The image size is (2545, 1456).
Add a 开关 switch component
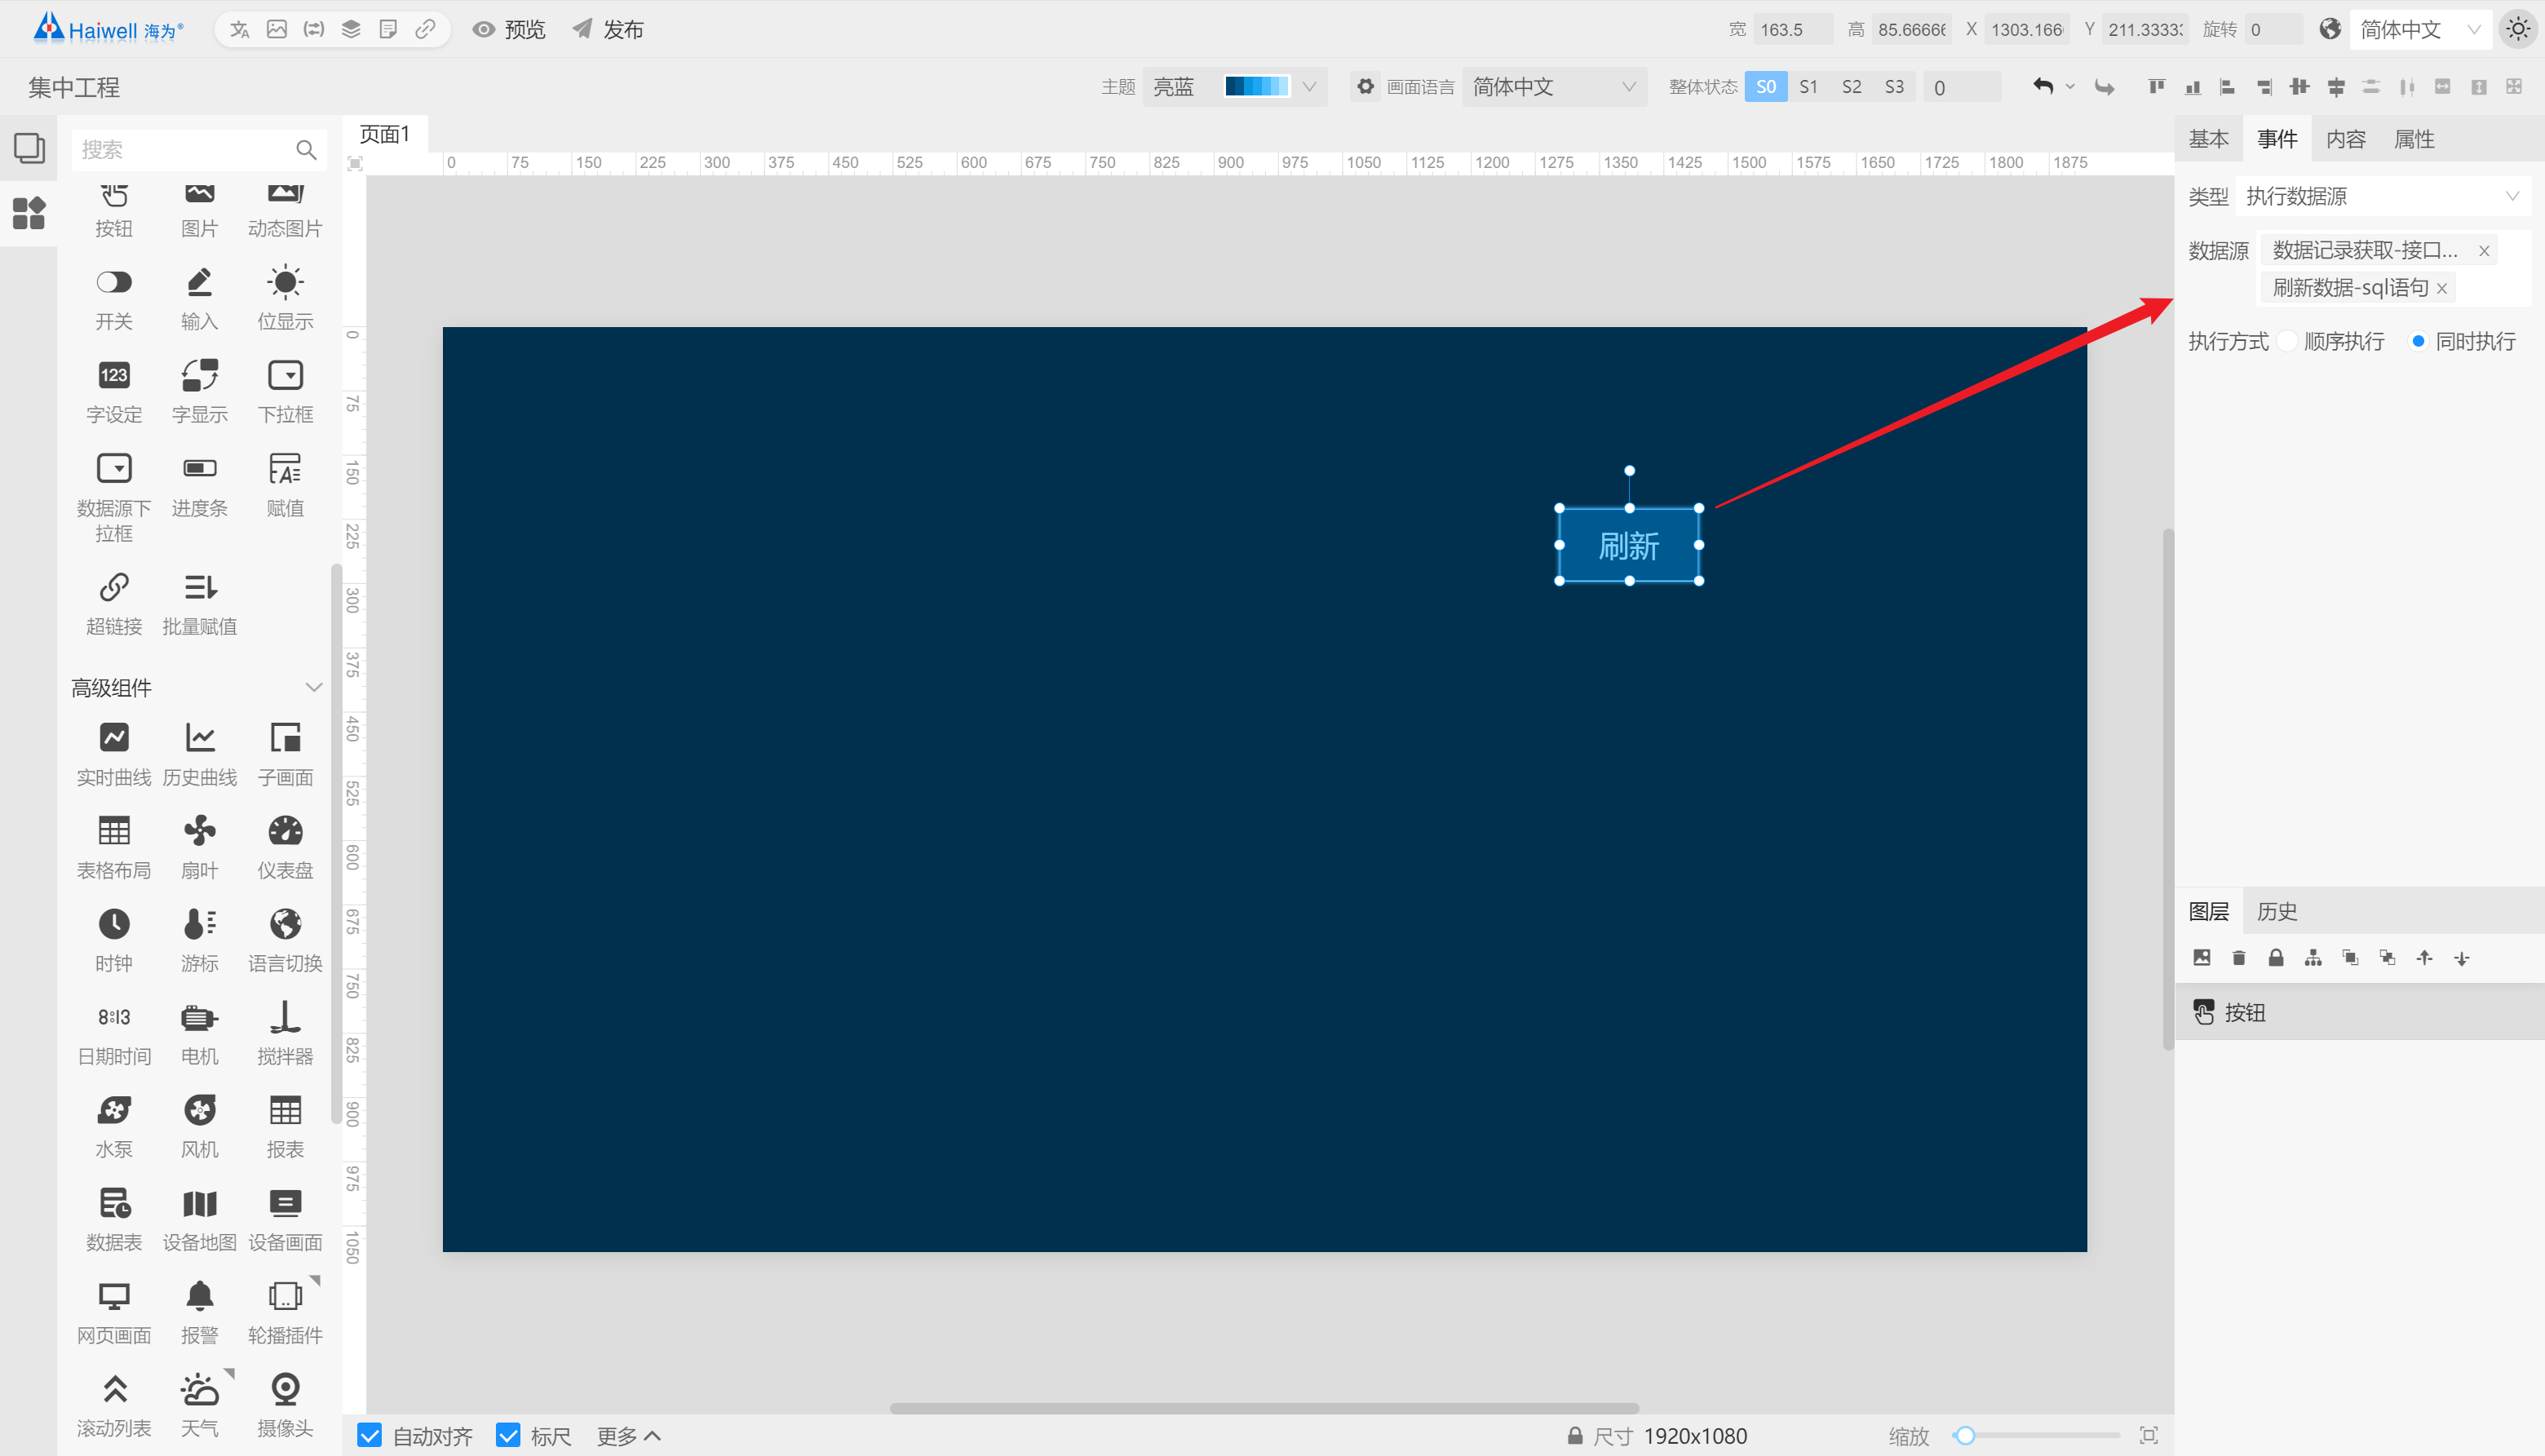pyautogui.click(x=113, y=297)
